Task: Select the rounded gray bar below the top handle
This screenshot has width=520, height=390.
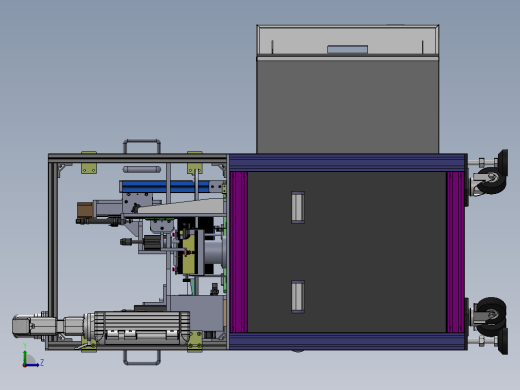Action: (142, 169)
